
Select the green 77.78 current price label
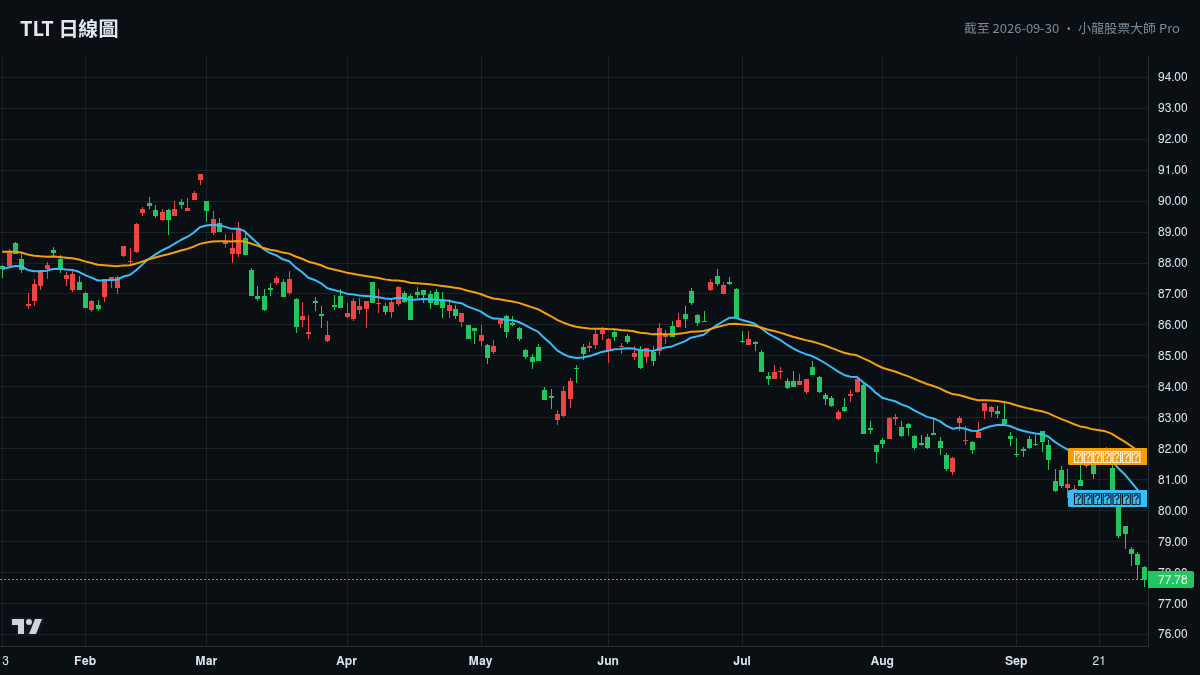pos(1171,580)
